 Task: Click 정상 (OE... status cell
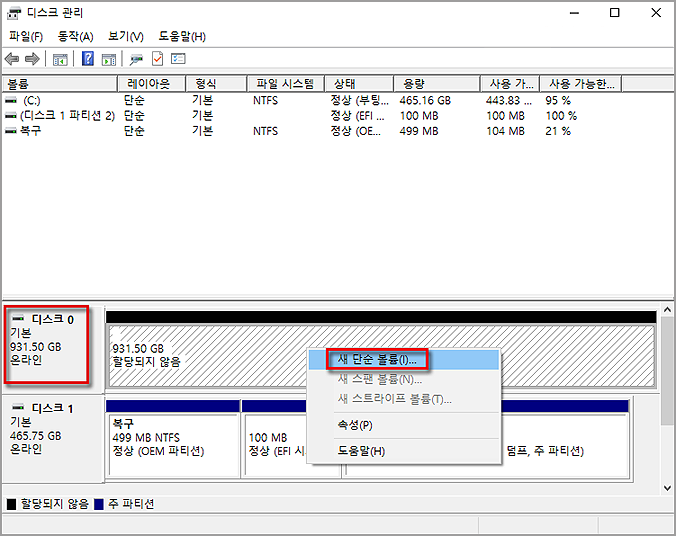coord(356,131)
